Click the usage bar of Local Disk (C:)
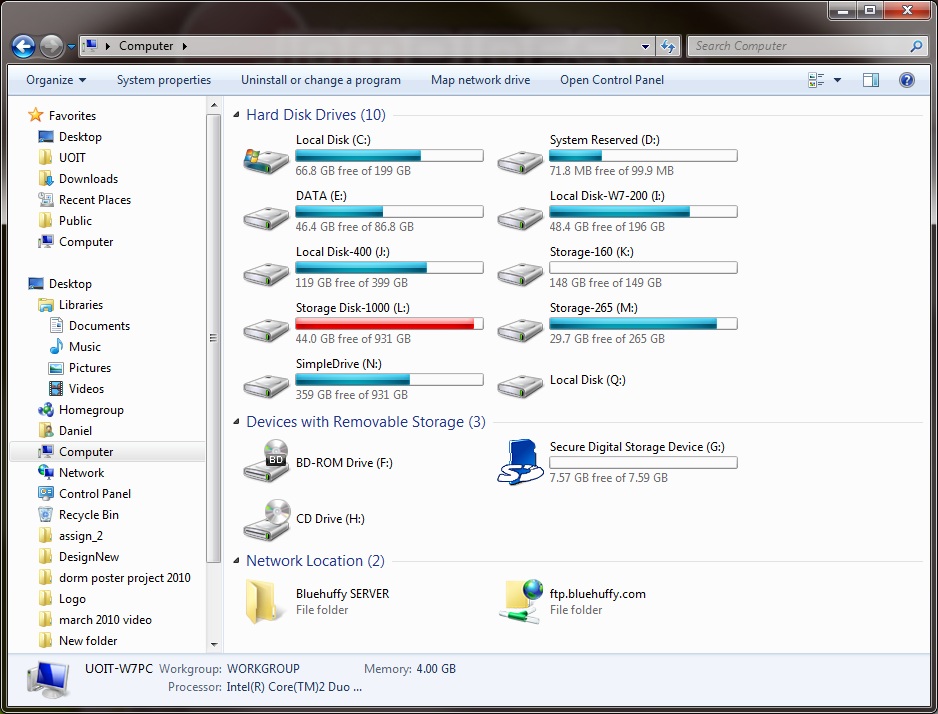Viewport: 938px width, 714px height. pyautogui.click(x=389, y=155)
